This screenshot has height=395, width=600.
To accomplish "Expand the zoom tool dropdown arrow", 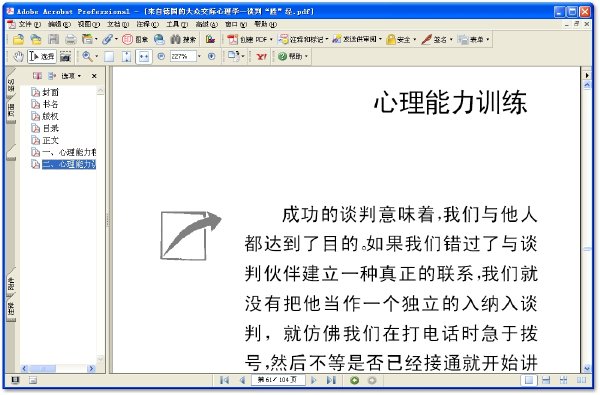I will [x=97, y=57].
